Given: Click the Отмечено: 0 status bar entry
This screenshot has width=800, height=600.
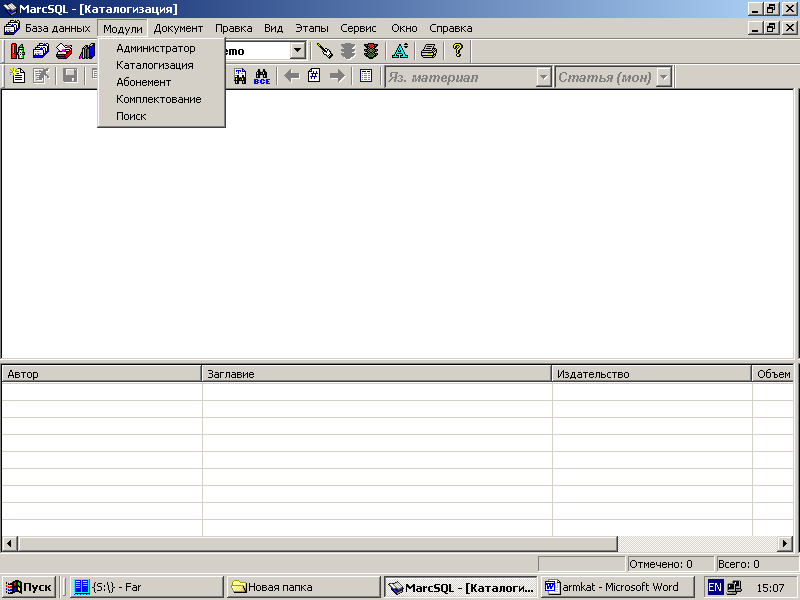Looking at the screenshot, I should (x=669, y=564).
